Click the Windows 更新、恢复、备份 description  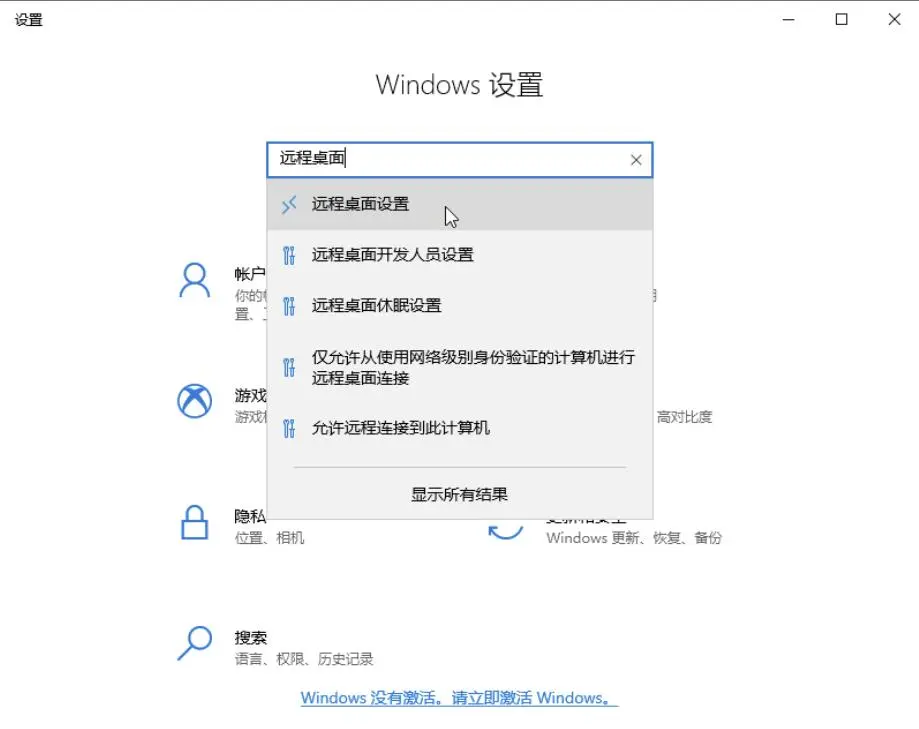(x=634, y=538)
